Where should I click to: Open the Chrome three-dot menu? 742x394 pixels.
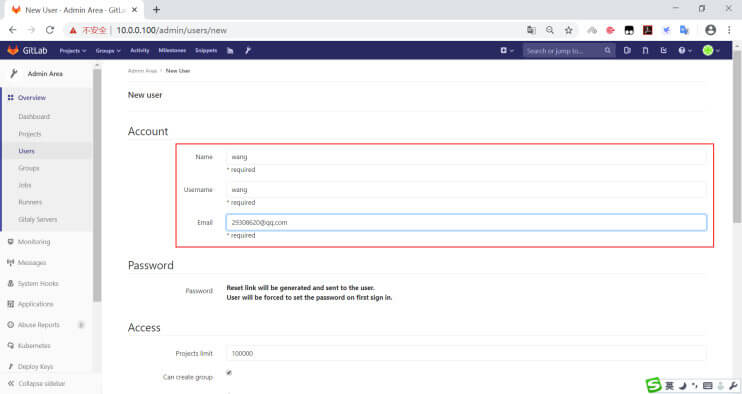pyautogui.click(x=729, y=30)
